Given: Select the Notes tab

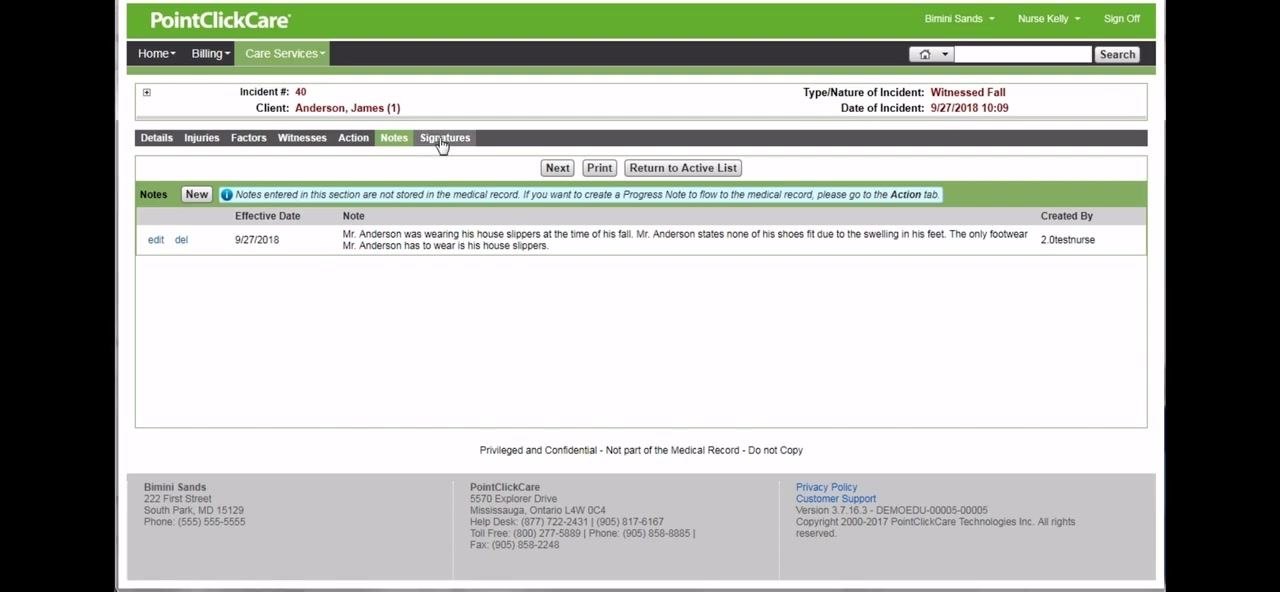Looking at the screenshot, I should (394, 138).
